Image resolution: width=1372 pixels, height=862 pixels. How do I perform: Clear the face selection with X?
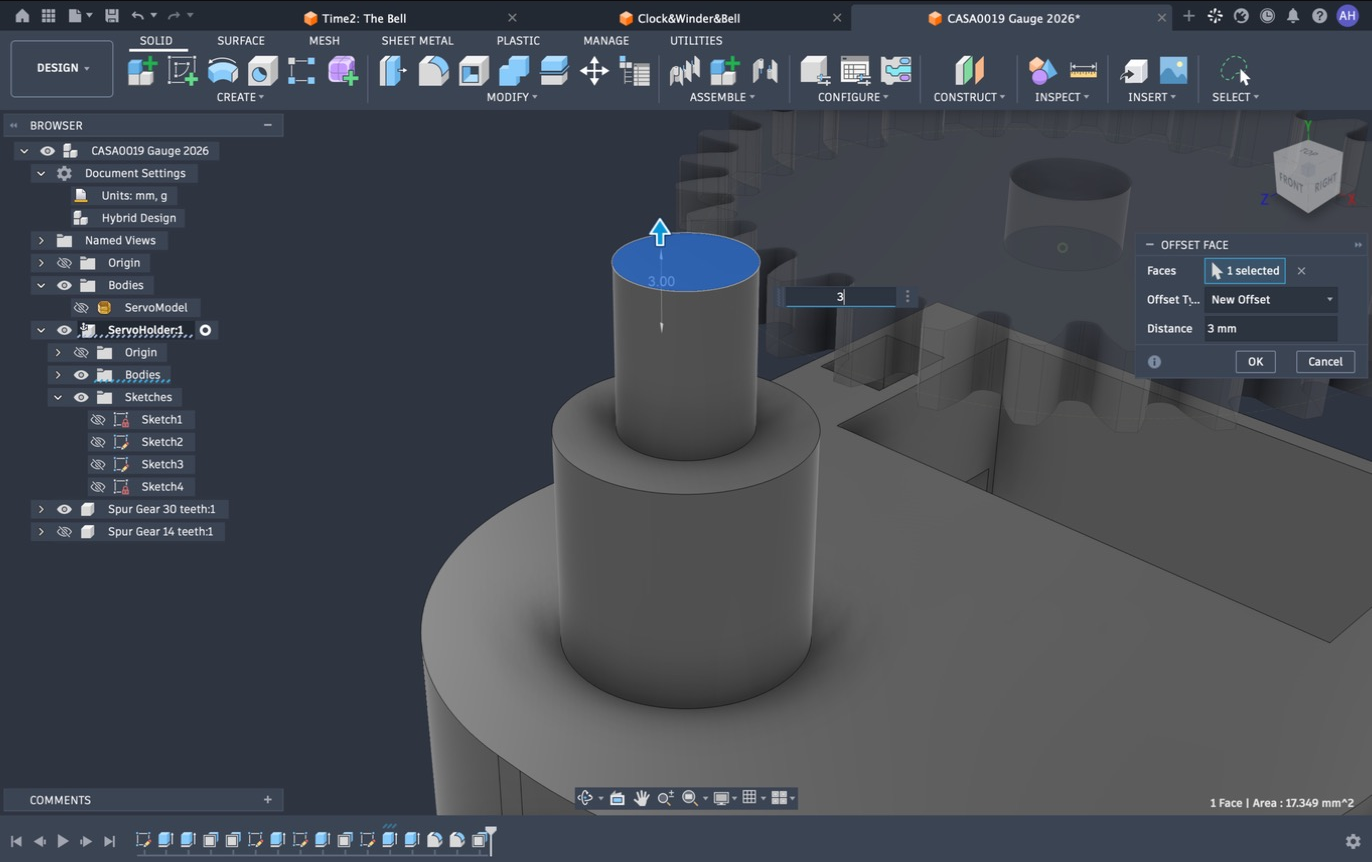(x=1301, y=271)
